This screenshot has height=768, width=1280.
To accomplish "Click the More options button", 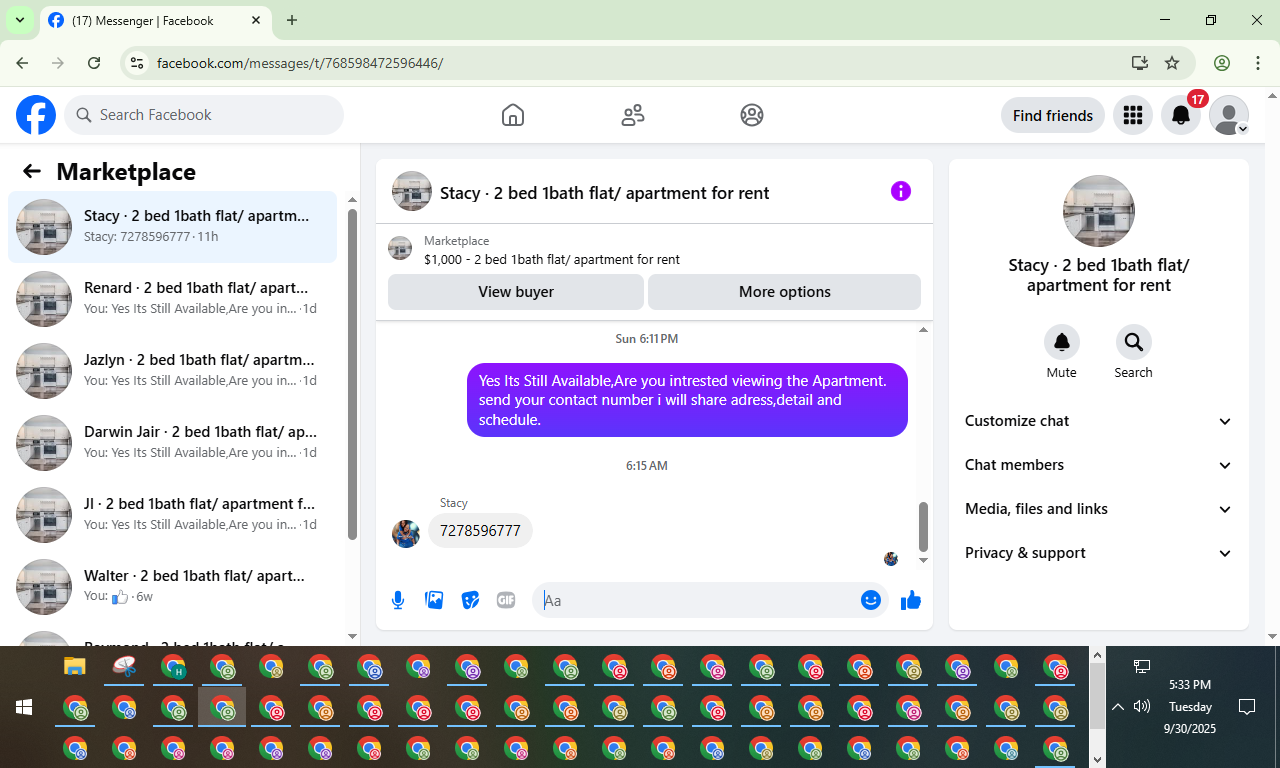I will click(785, 292).
